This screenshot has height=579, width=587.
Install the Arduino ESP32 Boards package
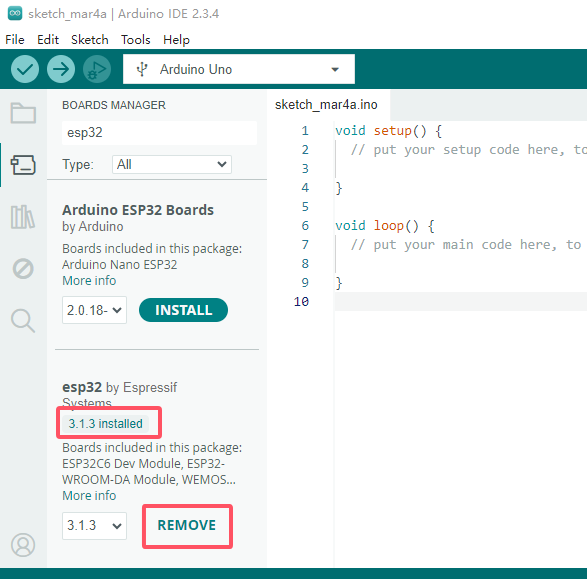tap(183, 310)
